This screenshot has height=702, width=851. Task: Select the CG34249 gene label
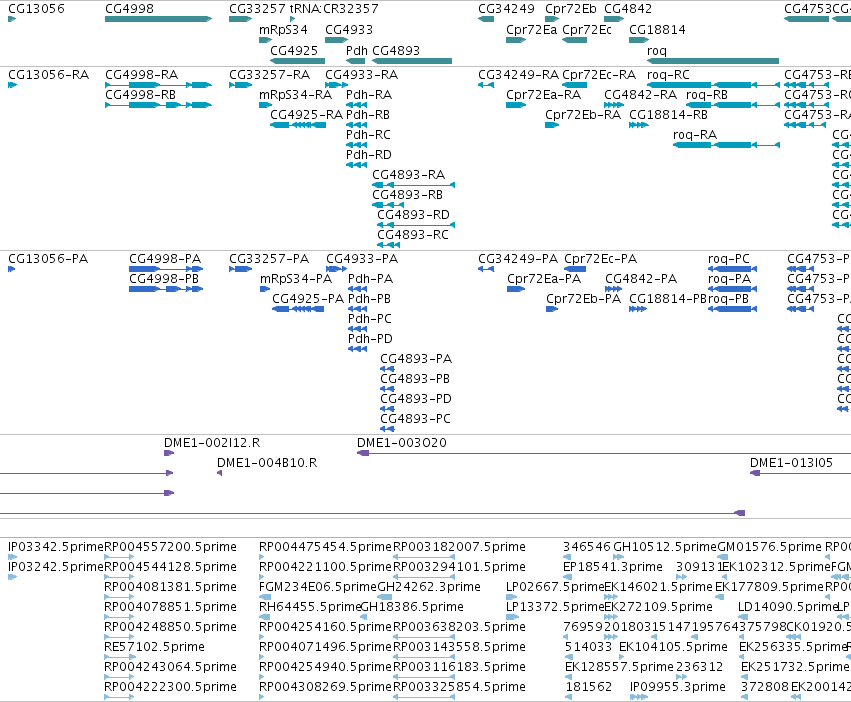pyautogui.click(x=506, y=9)
